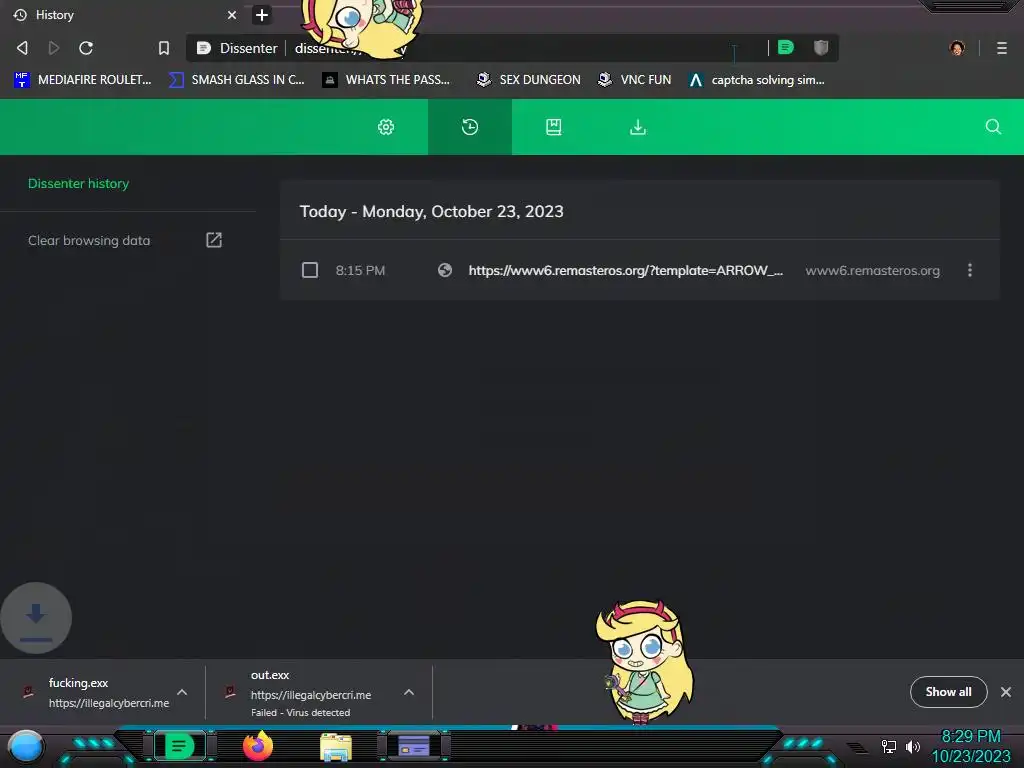
Task: Select the History clock tab in green bar
Action: click(x=470, y=127)
